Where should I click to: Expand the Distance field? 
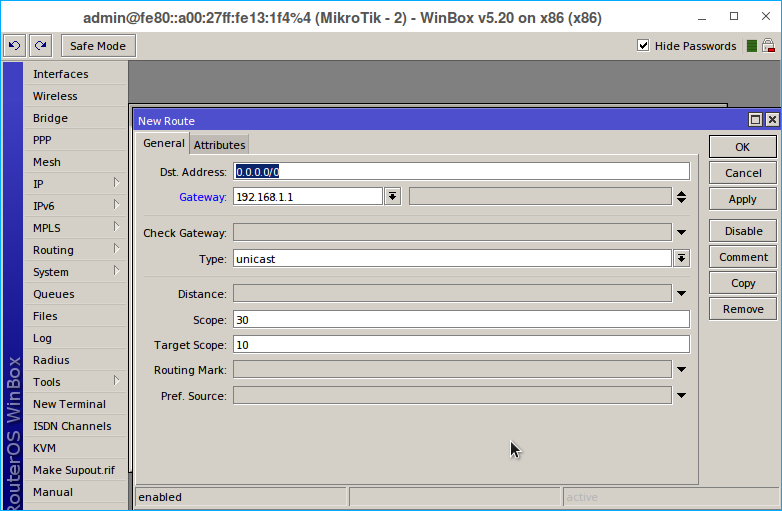click(x=681, y=294)
